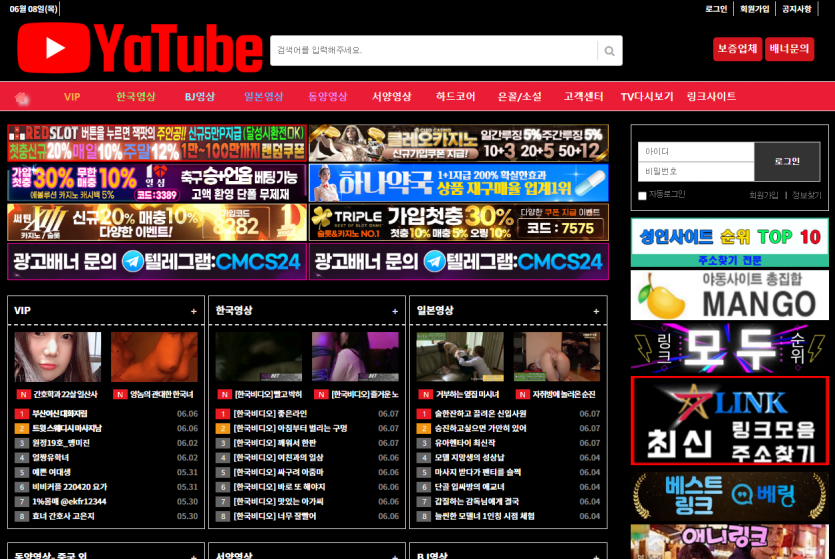Open the 동양영상 menu item

tap(328, 97)
